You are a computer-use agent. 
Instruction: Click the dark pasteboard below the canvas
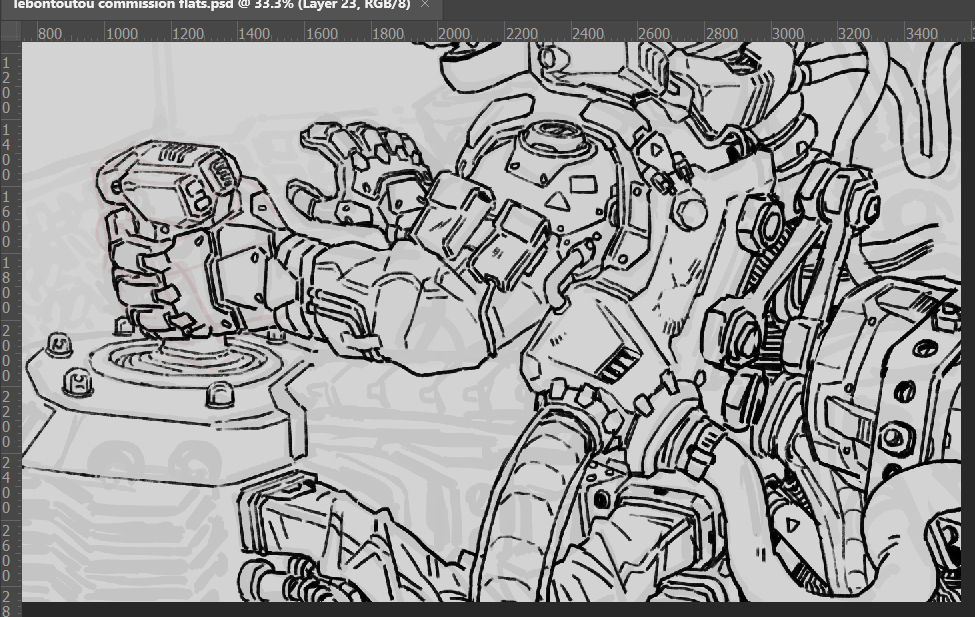coord(500,609)
